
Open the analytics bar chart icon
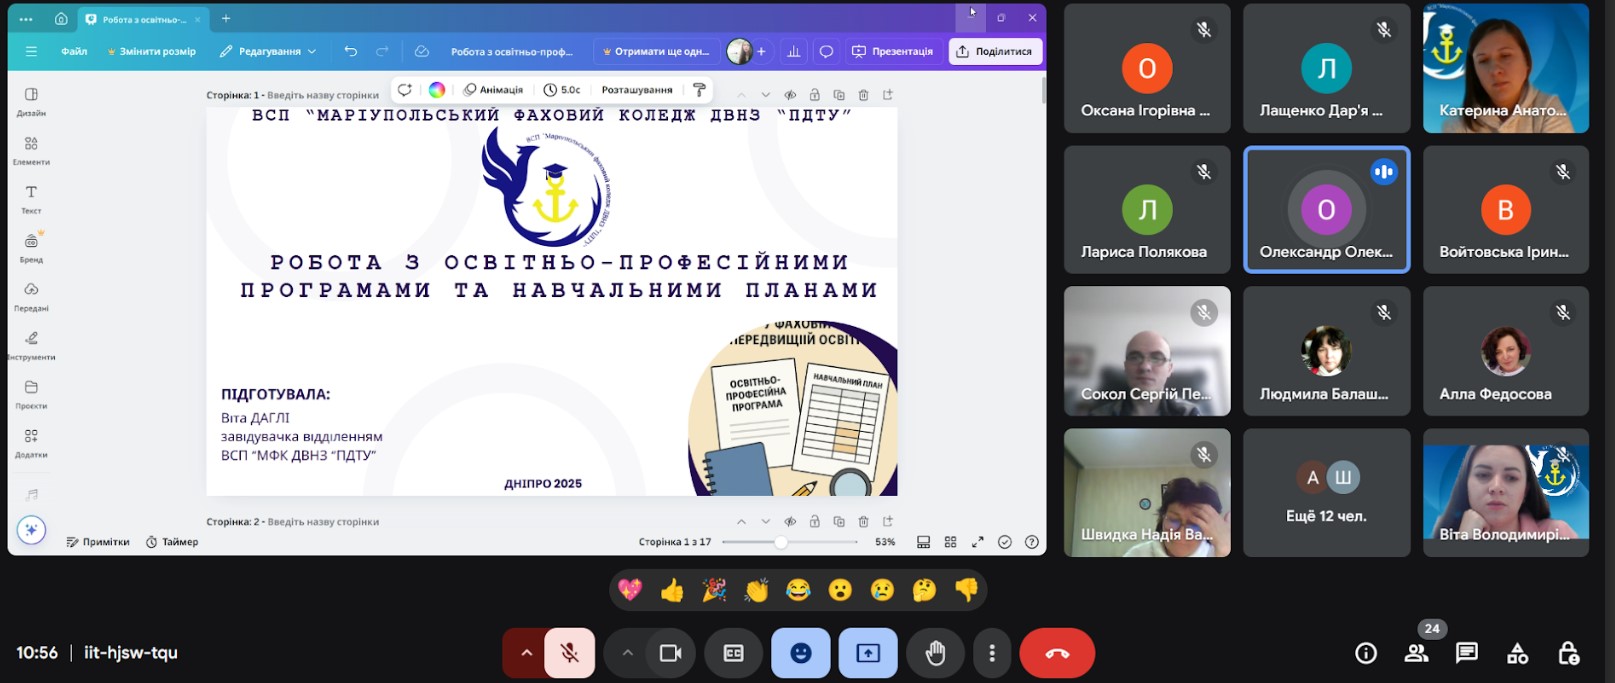(x=794, y=51)
